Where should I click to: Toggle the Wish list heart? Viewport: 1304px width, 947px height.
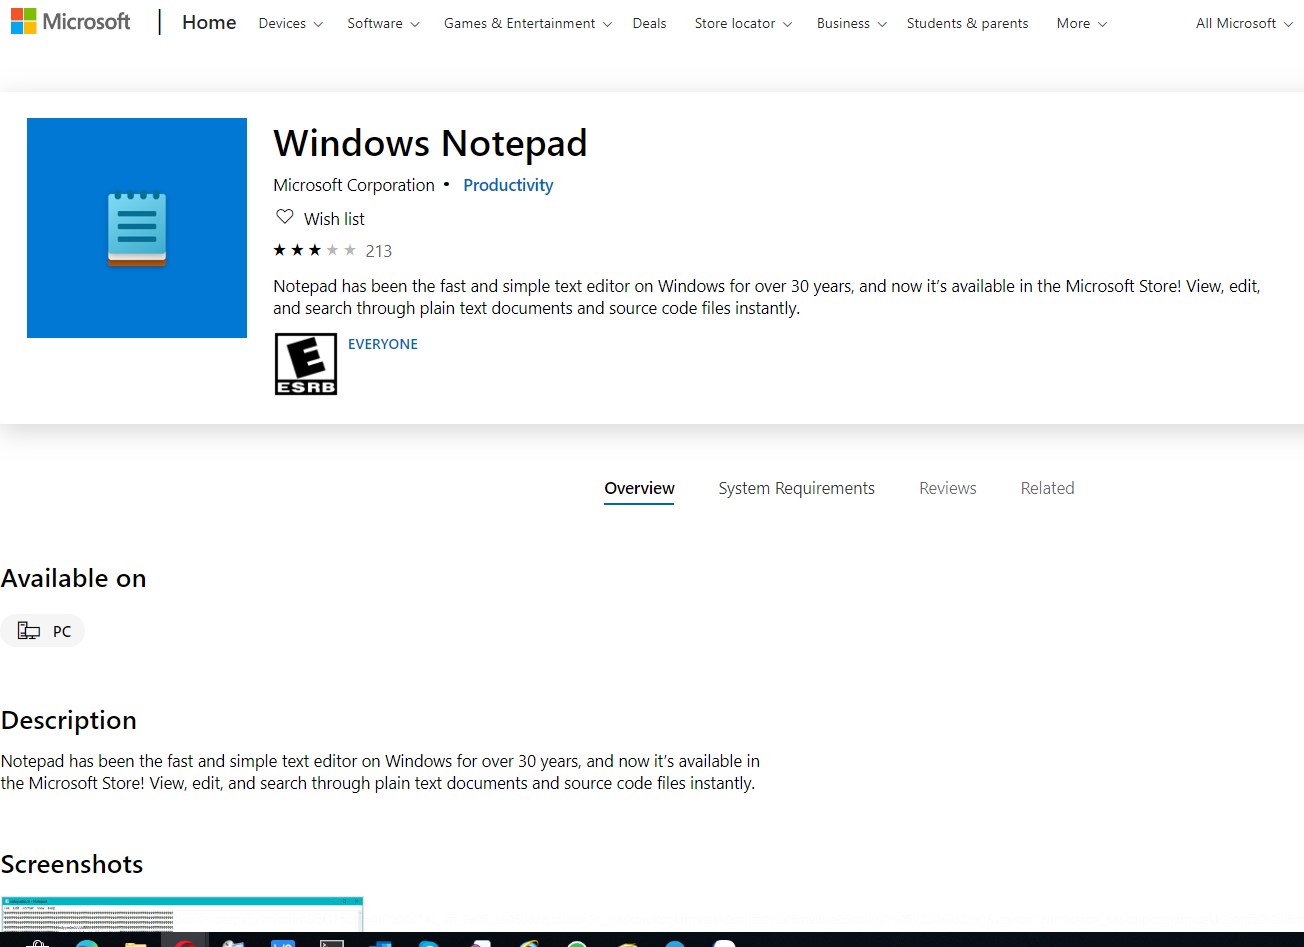pyautogui.click(x=285, y=217)
